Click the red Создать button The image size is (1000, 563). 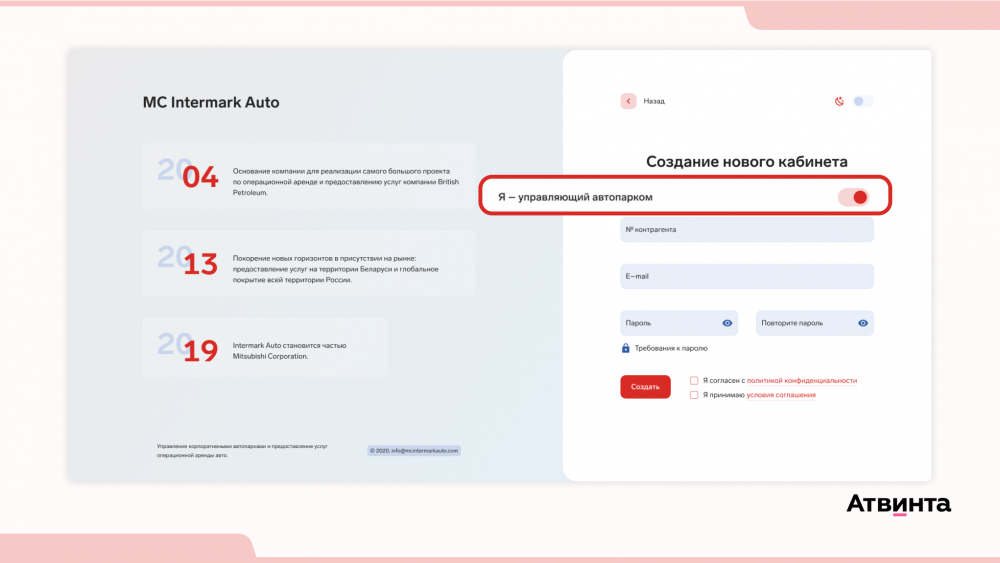tap(645, 386)
